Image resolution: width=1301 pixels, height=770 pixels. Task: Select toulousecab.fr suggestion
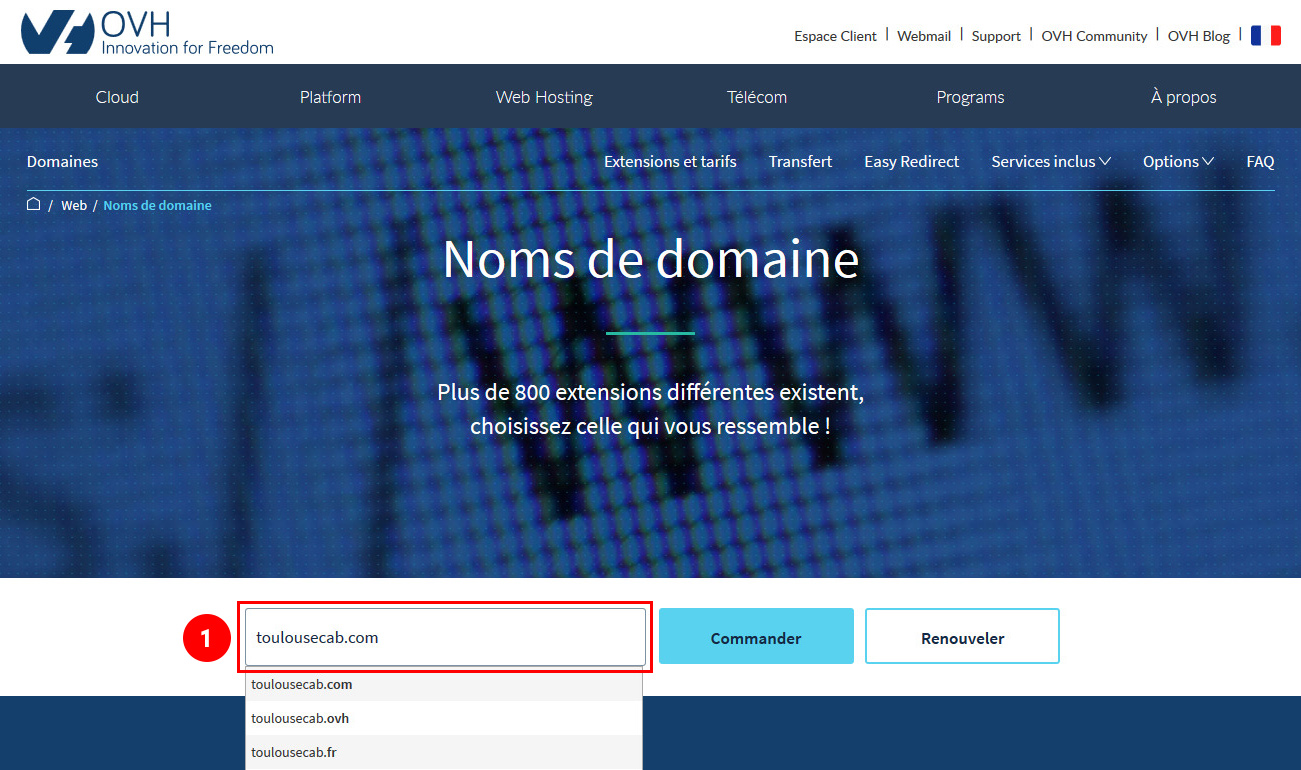pyautogui.click(x=444, y=752)
